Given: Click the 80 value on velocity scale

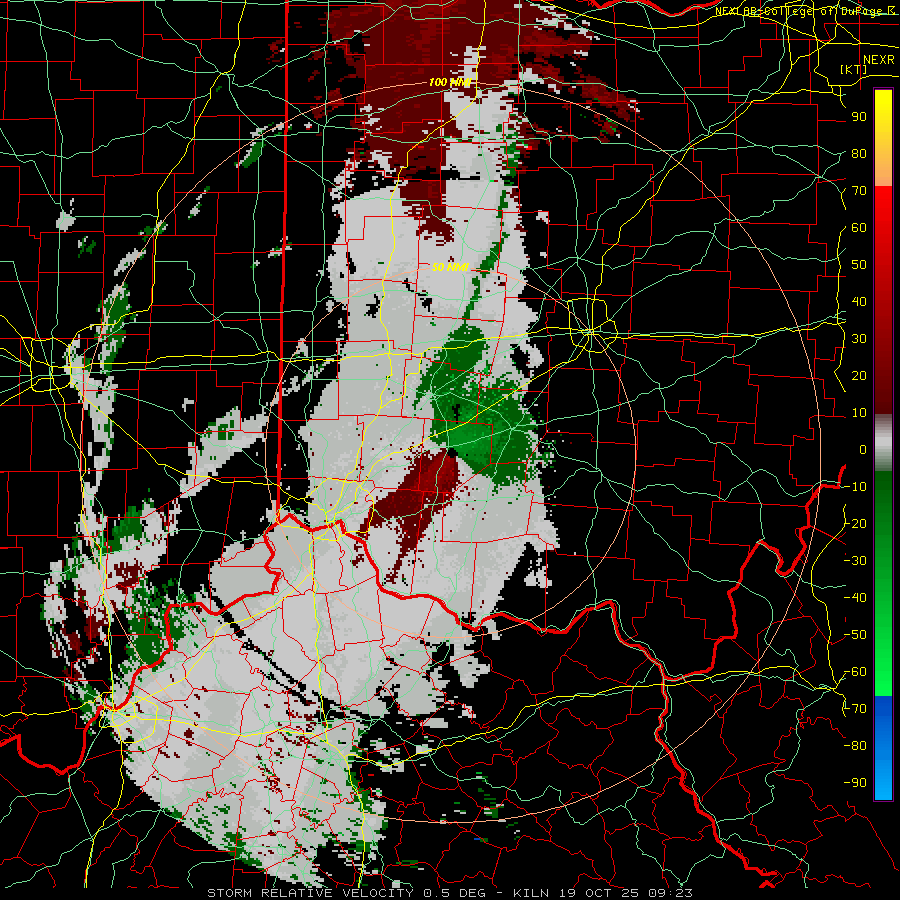Looking at the screenshot, I should 859,154.
